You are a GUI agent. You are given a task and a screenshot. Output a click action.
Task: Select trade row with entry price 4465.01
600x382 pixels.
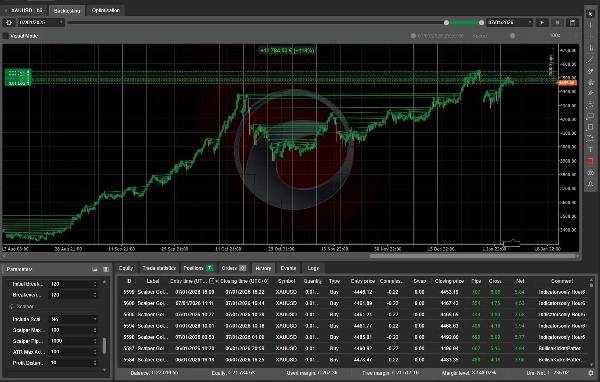click(x=354, y=337)
